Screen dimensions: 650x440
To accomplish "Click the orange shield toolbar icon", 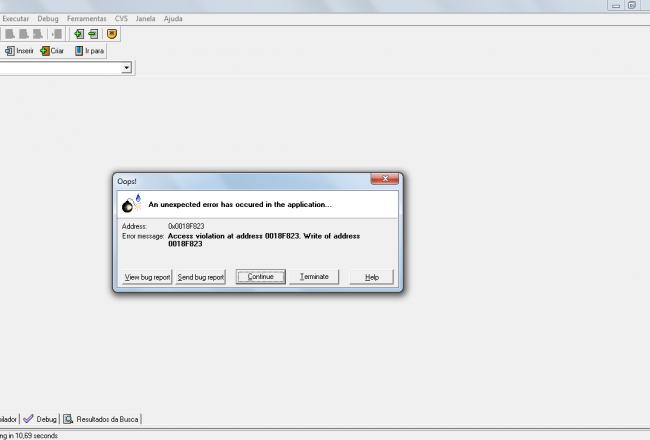I will [112, 34].
